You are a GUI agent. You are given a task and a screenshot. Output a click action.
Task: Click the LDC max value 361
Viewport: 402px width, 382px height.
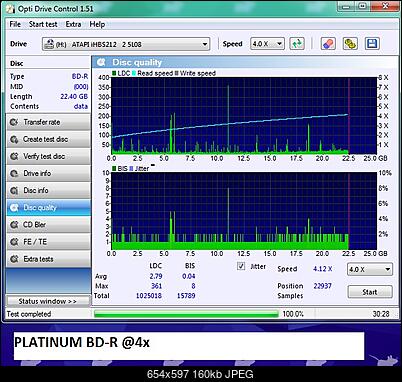(156, 286)
